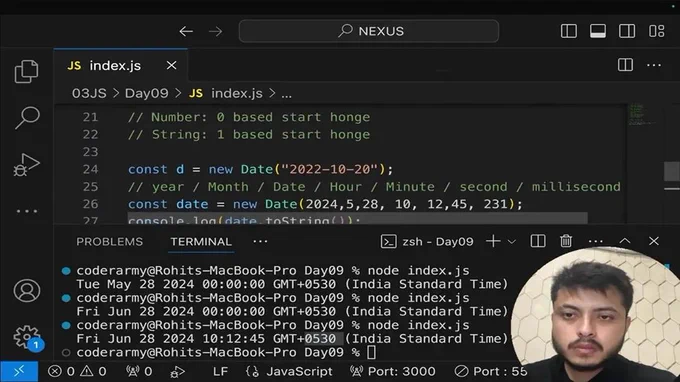The image size is (680, 382).
Task: Click the "2022-10-20" string on line 24
Action: click(330, 169)
